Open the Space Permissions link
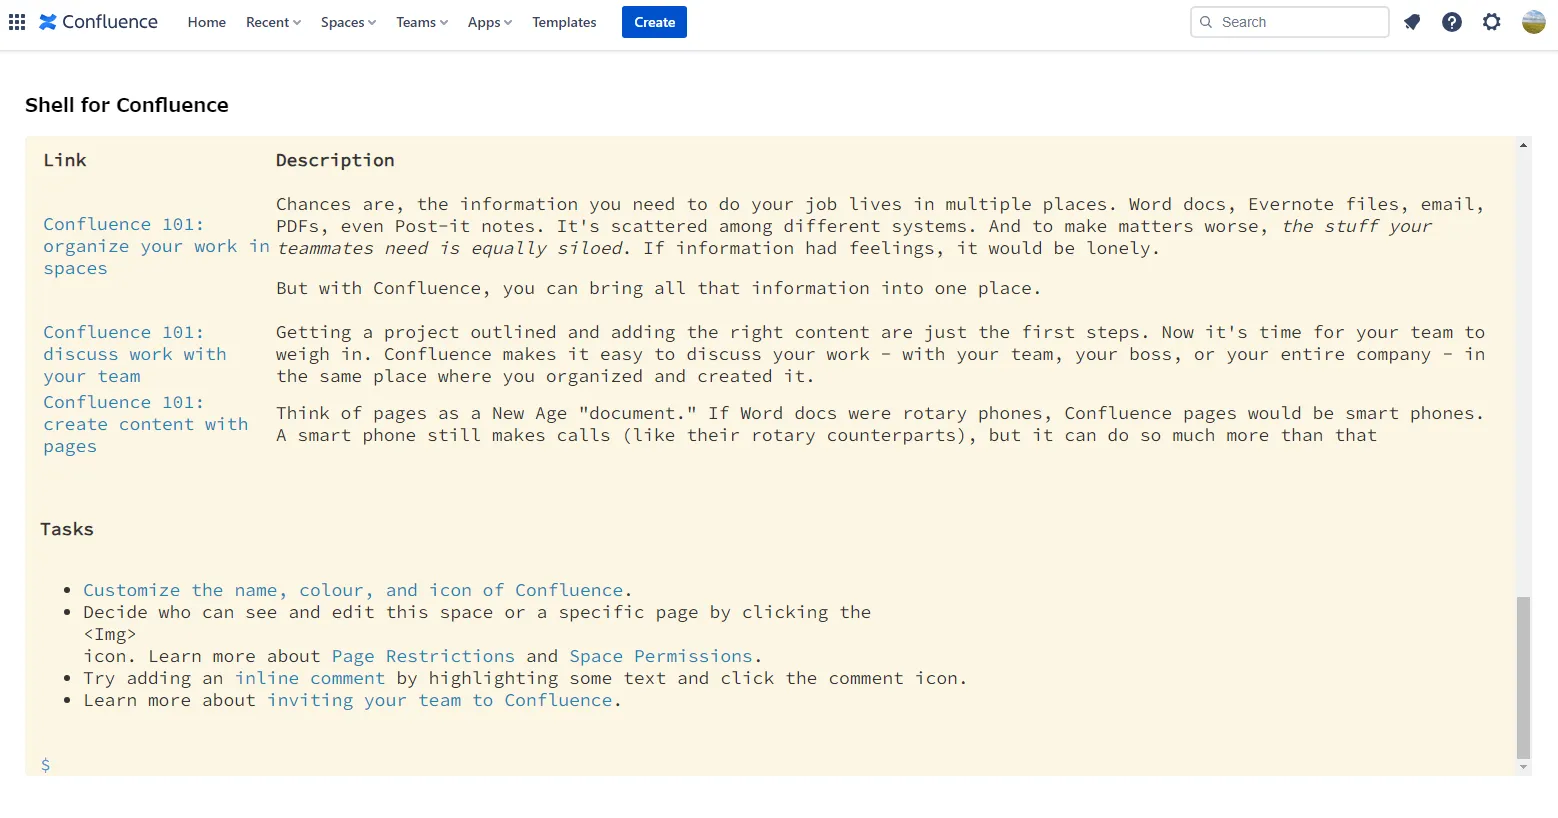The image size is (1558, 818). pyautogui.click(x=660, y=656)
